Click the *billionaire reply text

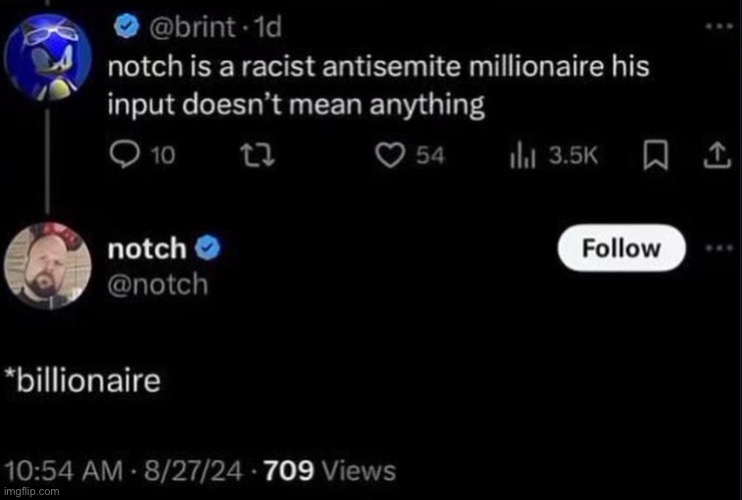click(x=82, y=380)
